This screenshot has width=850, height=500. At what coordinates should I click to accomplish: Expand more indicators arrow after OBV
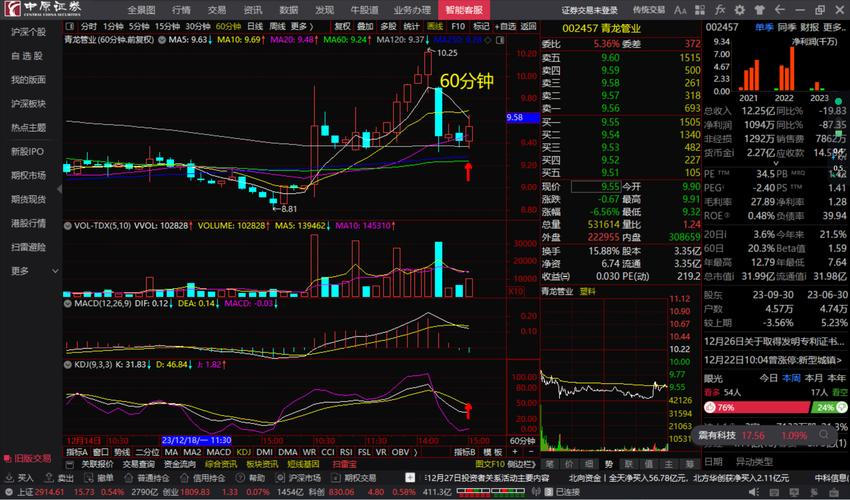click(x=416, y=452)
